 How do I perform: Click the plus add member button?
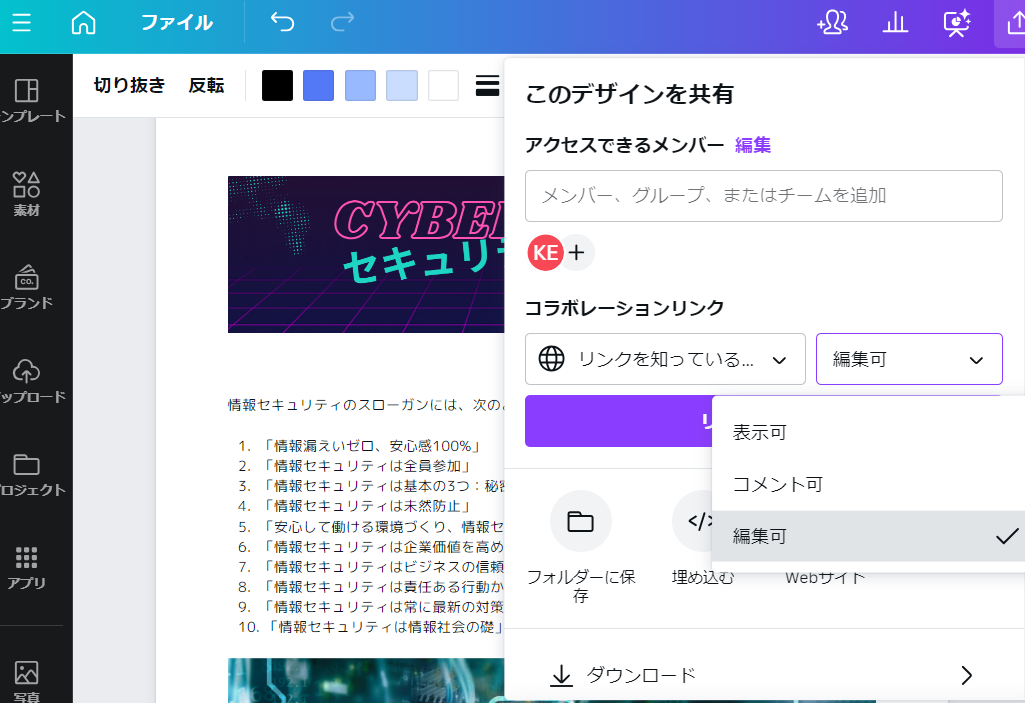(x=577, y=252)
